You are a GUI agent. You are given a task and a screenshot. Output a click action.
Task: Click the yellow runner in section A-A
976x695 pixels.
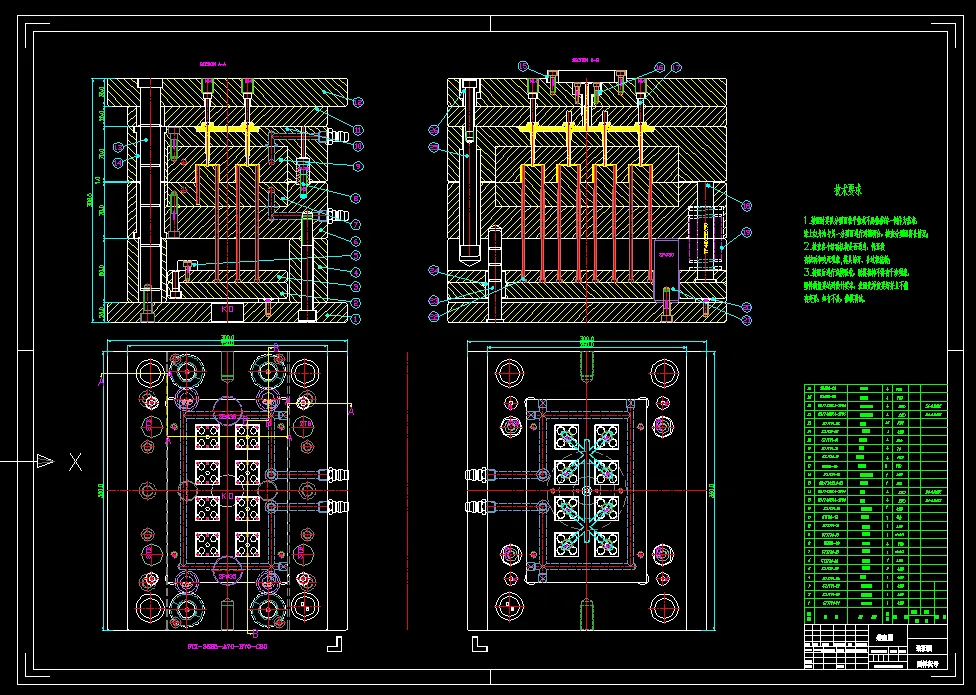click(x=227, y=128)
